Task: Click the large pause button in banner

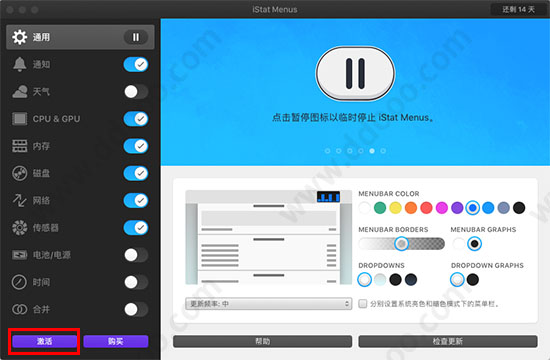Action: click(x=355, y=73)
